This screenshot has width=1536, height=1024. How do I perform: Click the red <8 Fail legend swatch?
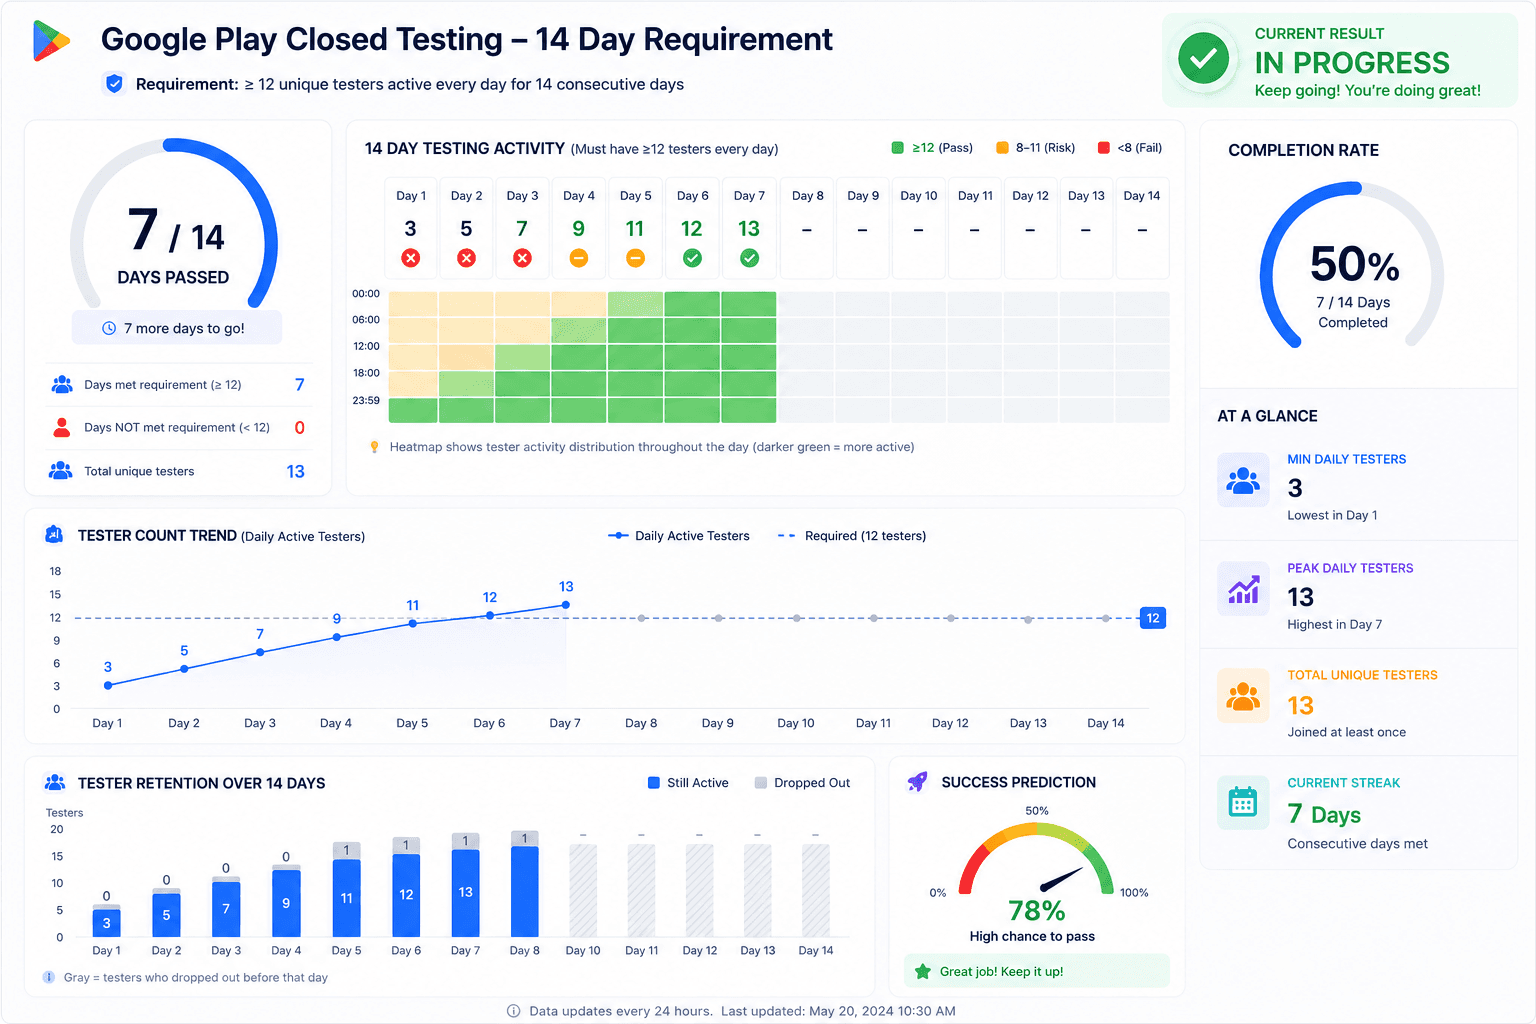point(1104,148)
